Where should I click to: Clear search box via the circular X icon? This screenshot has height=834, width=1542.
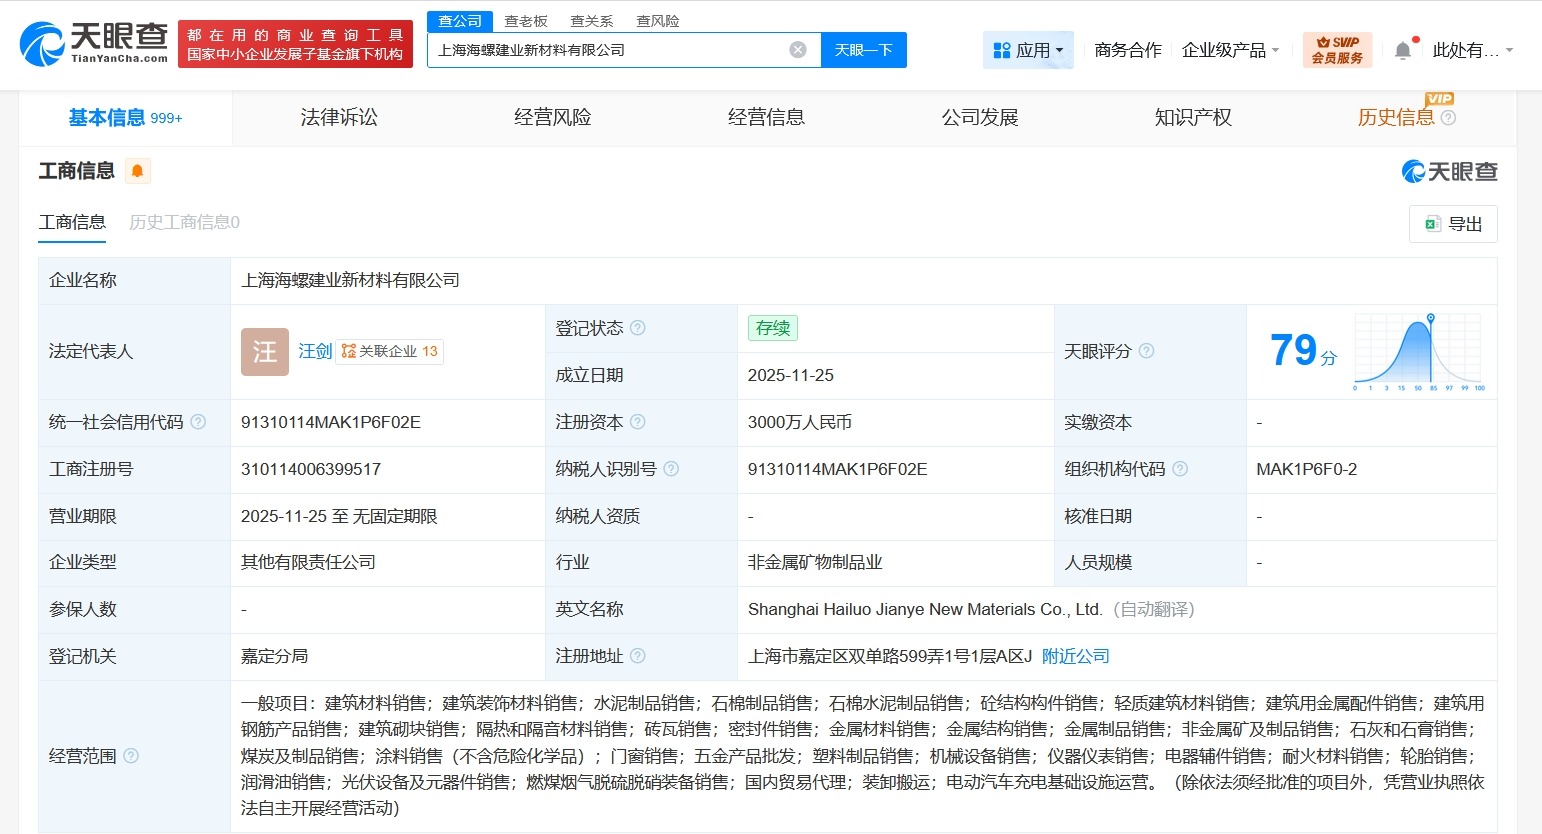click(x=797, y=49)
